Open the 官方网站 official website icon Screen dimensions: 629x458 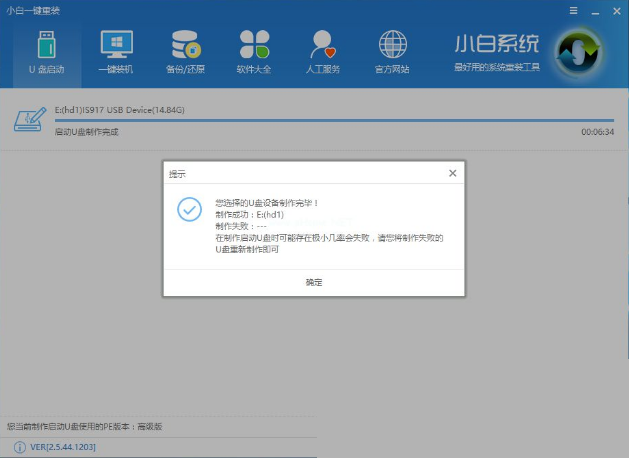[x=392, y=51]
